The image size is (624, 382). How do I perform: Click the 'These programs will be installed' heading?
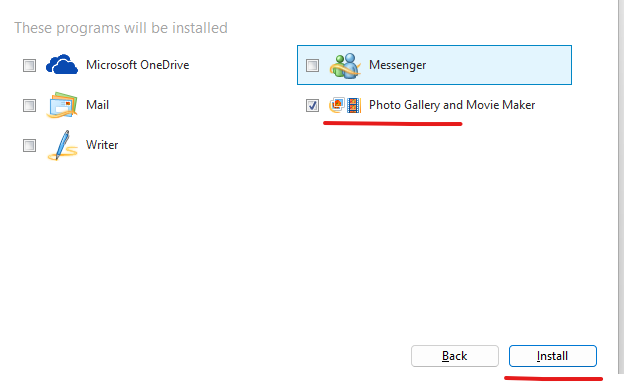tap(121, 28)
